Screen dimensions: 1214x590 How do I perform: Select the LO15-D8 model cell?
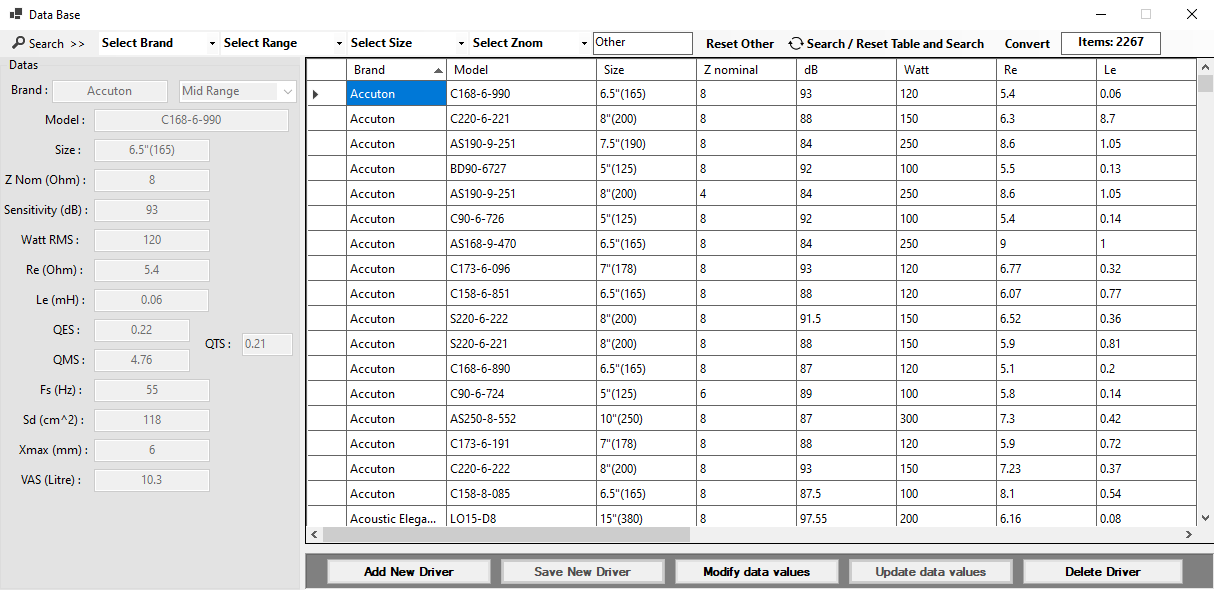[x=521, y=518]
